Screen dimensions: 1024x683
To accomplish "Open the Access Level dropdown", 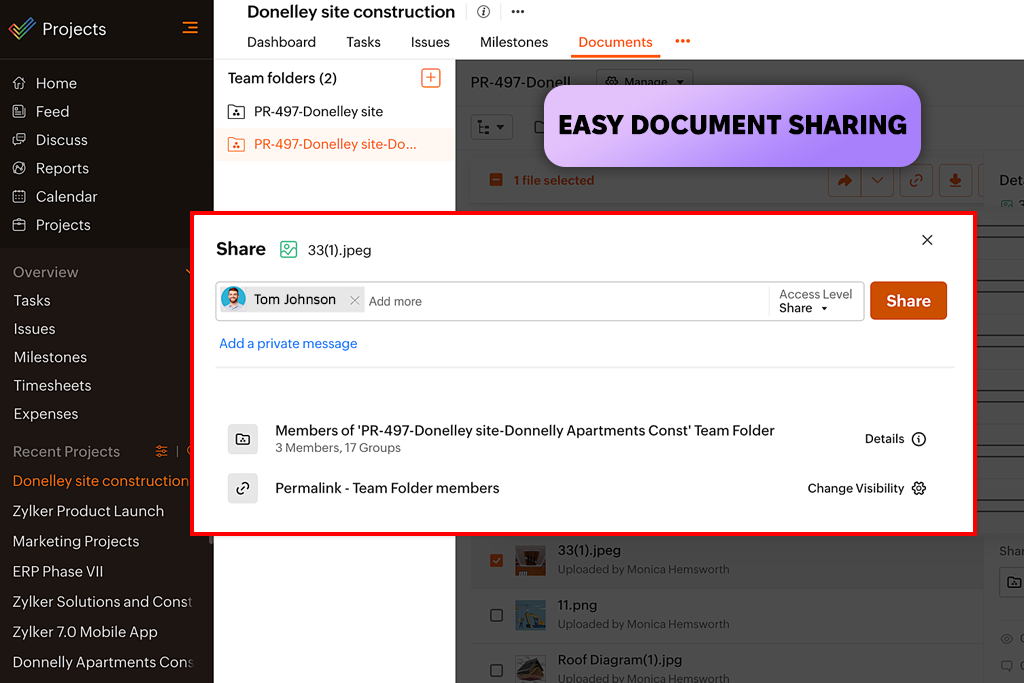I will [815, 301].
